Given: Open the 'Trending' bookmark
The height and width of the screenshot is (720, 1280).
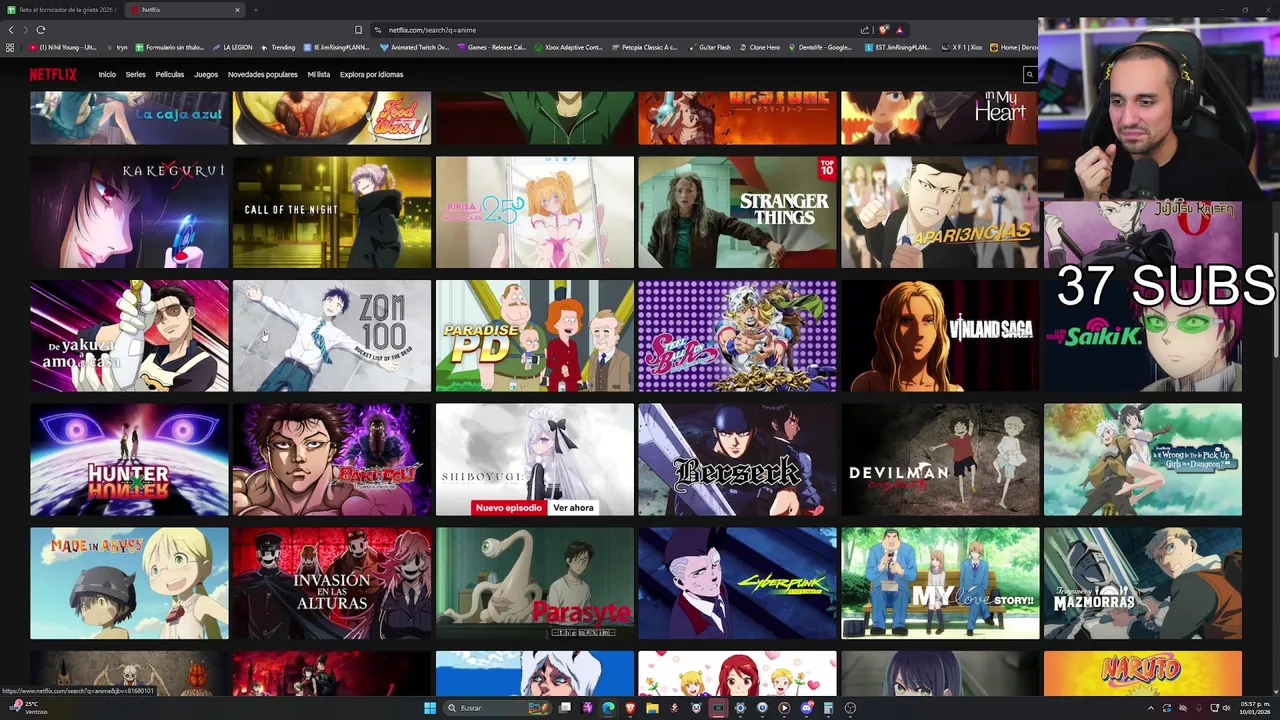Looking at the screenshot, I should 278,47.
